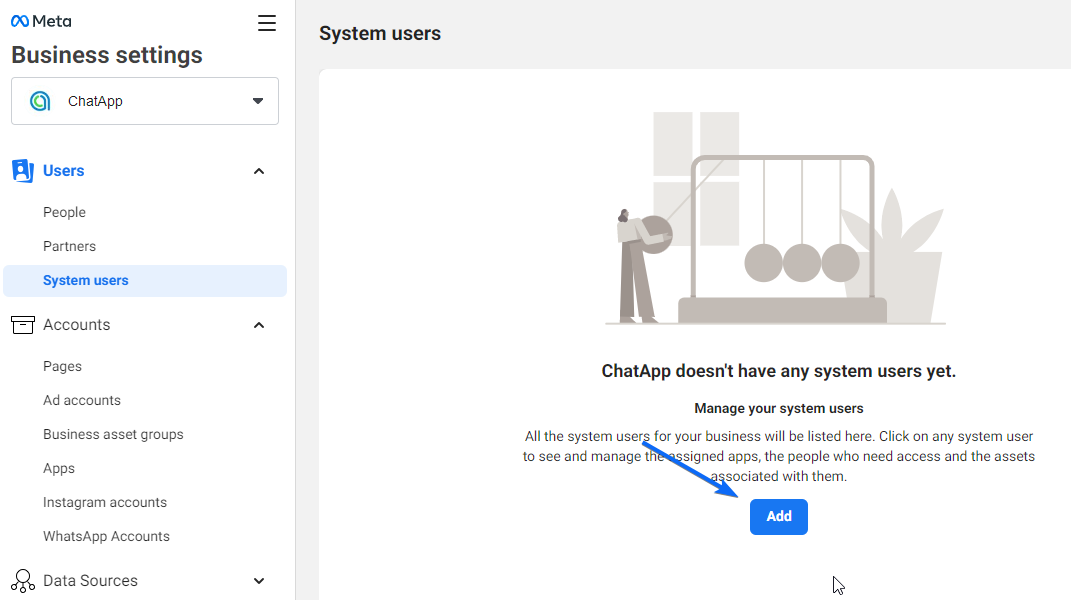Collapse the Accounts section
The image size is (1071, 600).
point(259,324)
